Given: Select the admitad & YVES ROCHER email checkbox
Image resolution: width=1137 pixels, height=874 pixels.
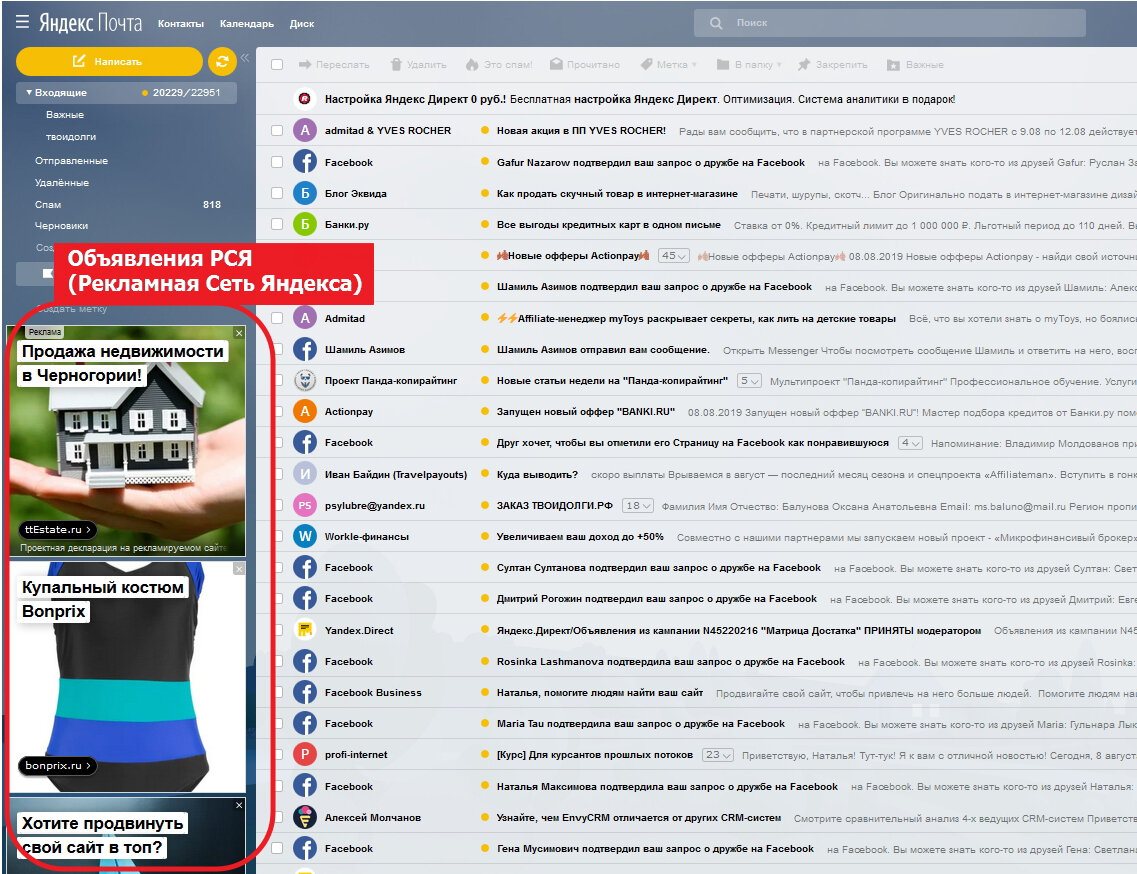Looking at the screenshot, I should [x=277, y=131].
